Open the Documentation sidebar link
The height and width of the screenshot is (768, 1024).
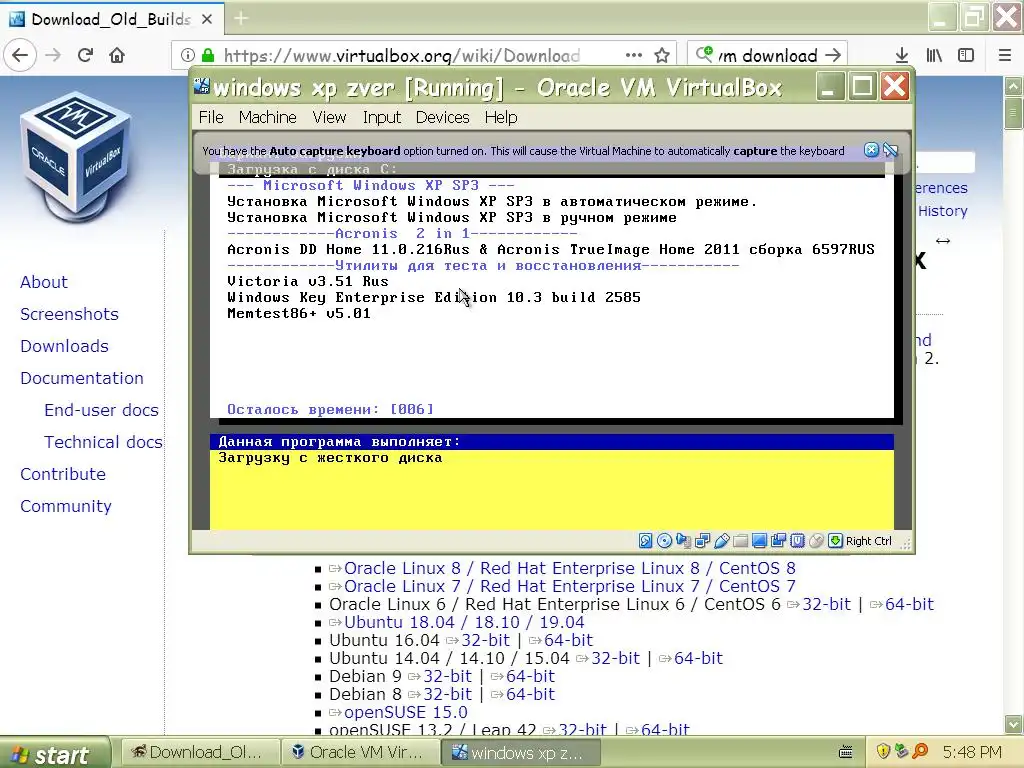82,378
